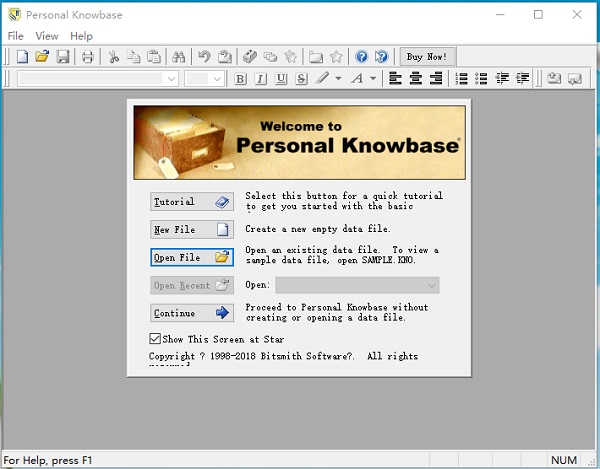Open the font size combo box

coord(204,79)
